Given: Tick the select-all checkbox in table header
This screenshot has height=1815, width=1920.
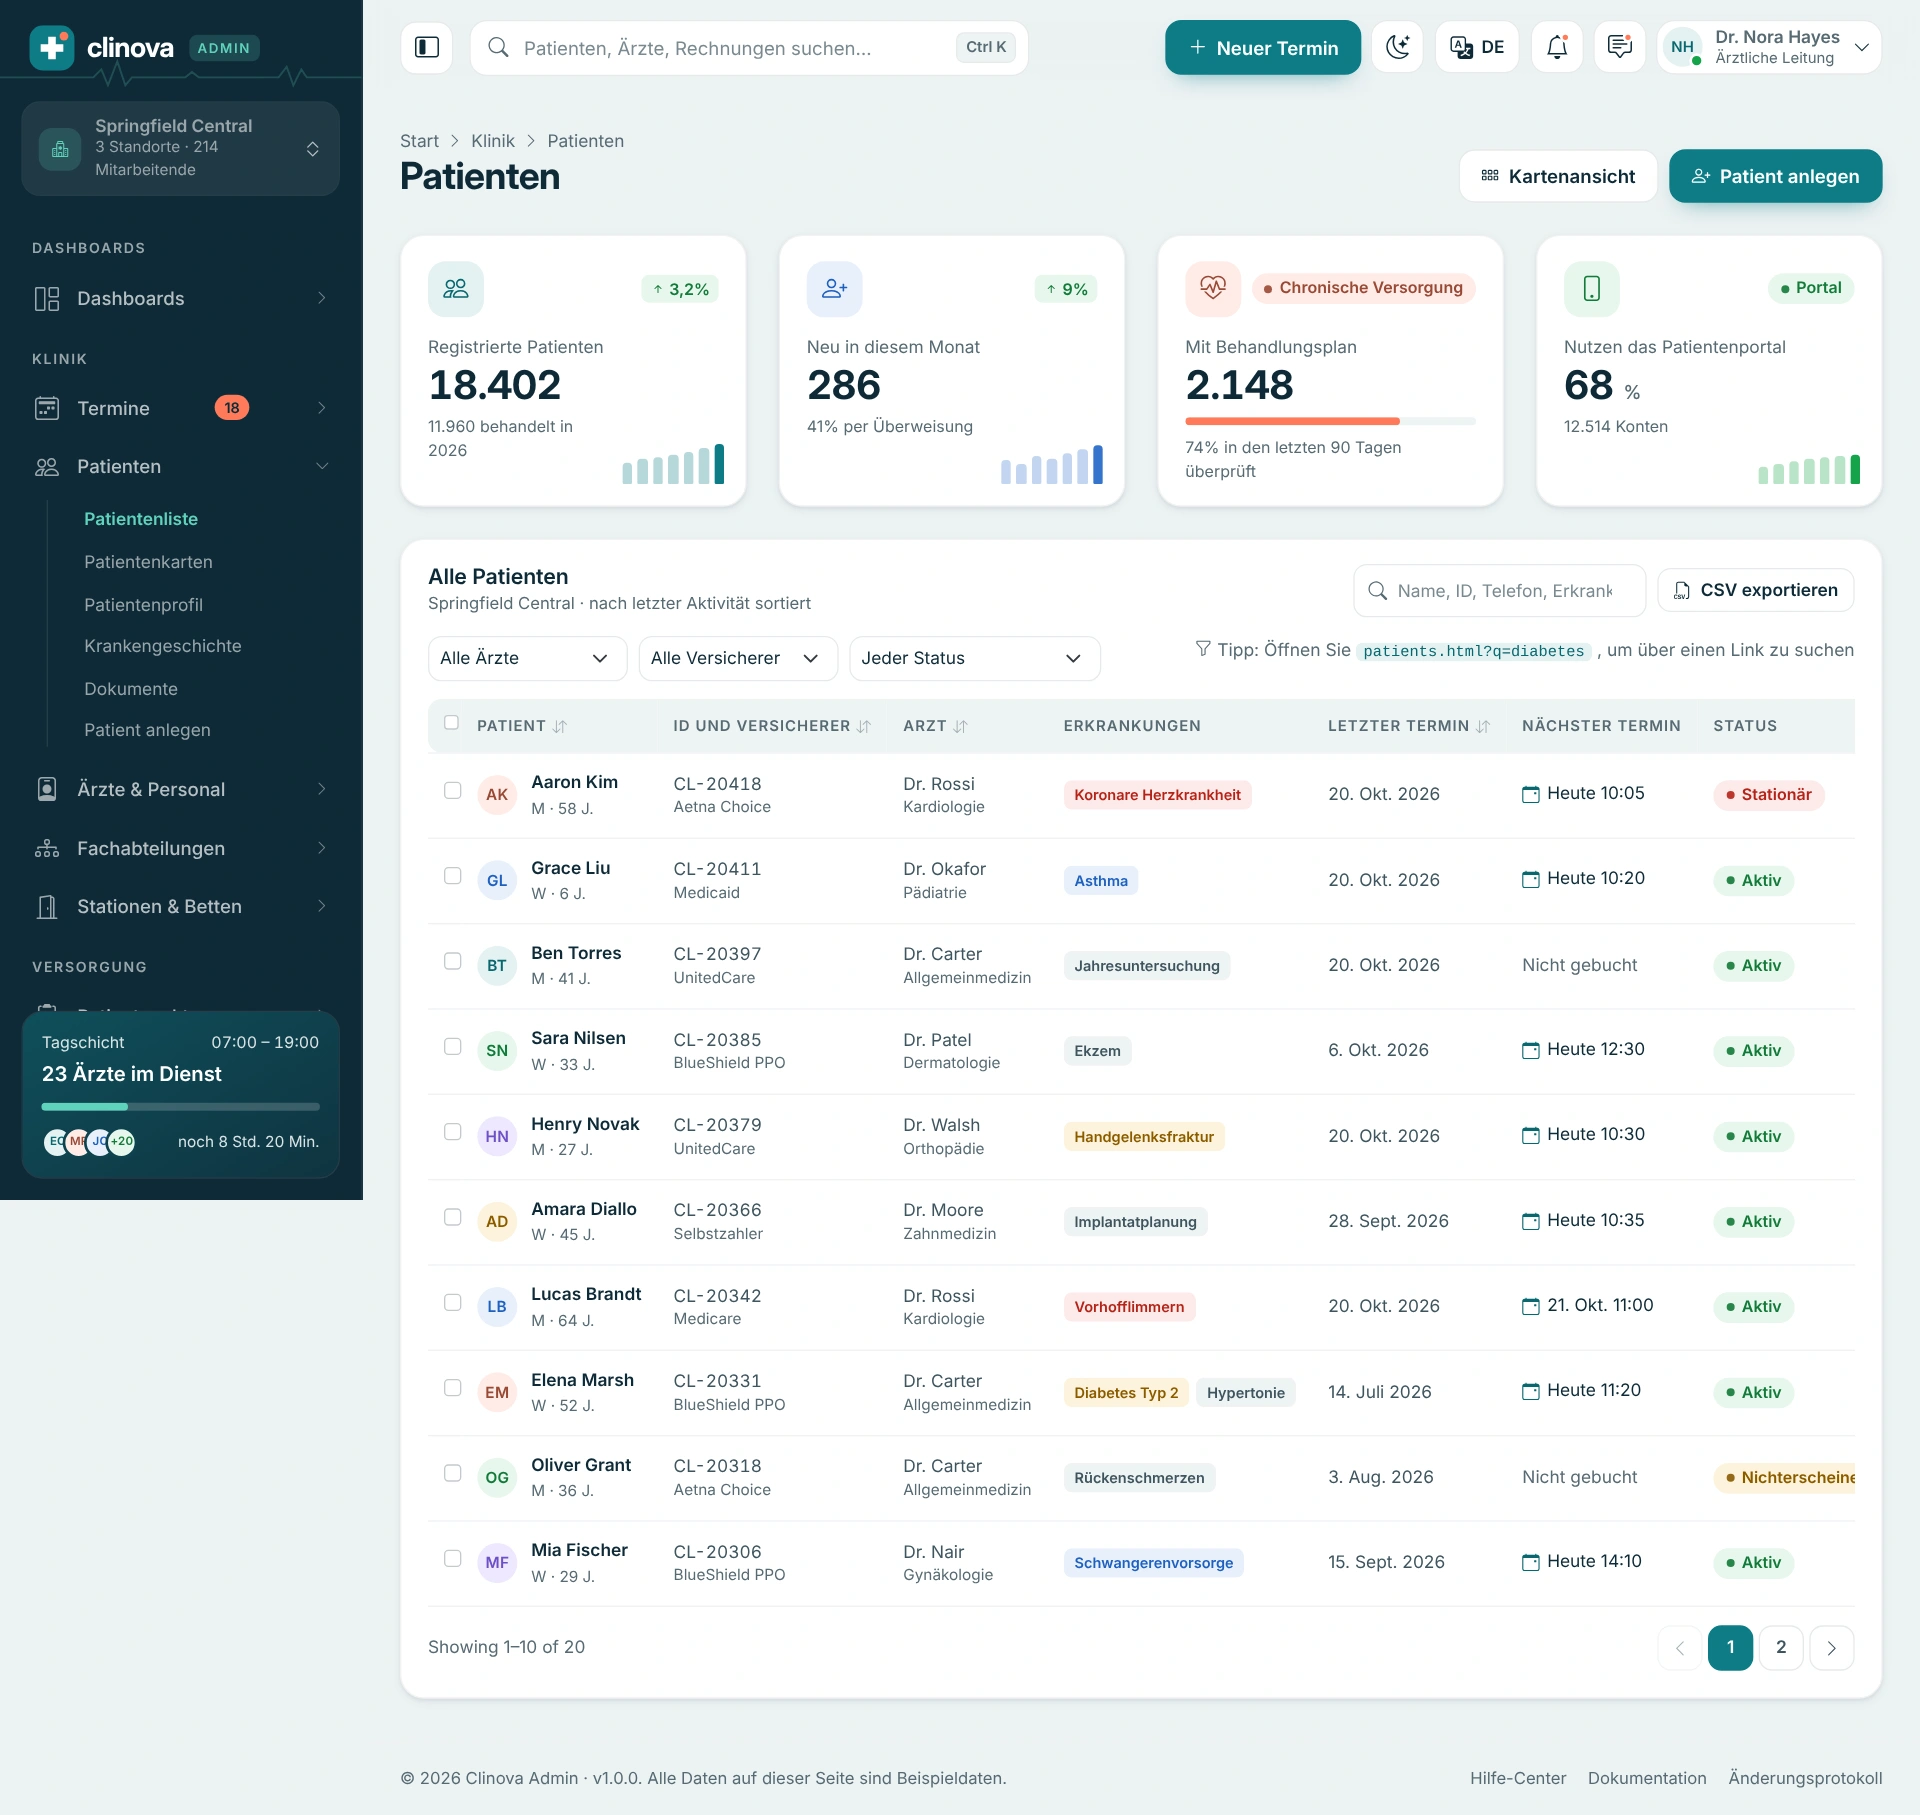Looking at the screenshot, I should (452, 723).
